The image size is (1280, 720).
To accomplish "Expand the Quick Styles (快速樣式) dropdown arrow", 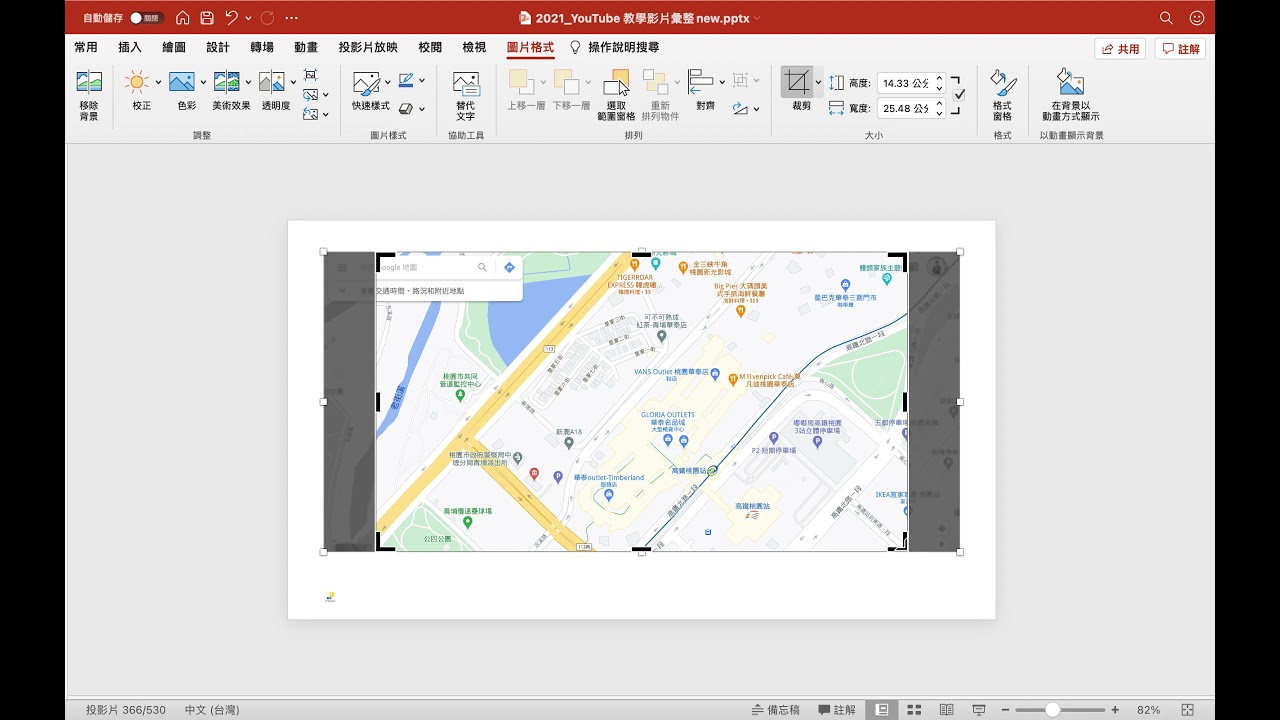I will pyautogui.click(x=386, y=82).
